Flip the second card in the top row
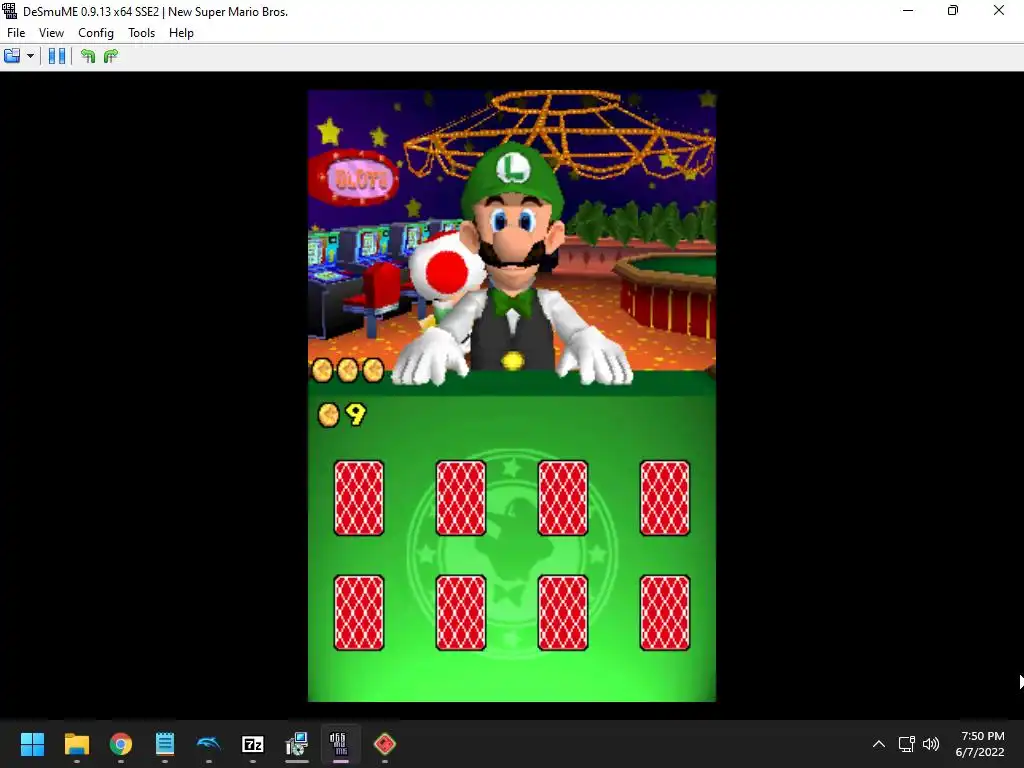Screen dimensions: 1024x768 point(460,498)
